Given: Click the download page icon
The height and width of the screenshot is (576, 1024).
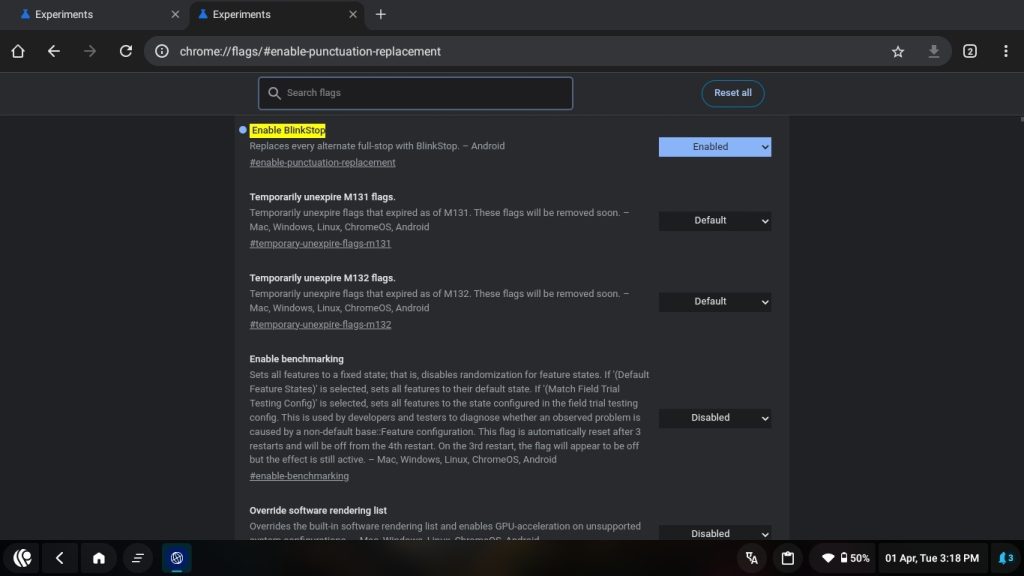Looking at the screenshot, I should coord(934,51).
